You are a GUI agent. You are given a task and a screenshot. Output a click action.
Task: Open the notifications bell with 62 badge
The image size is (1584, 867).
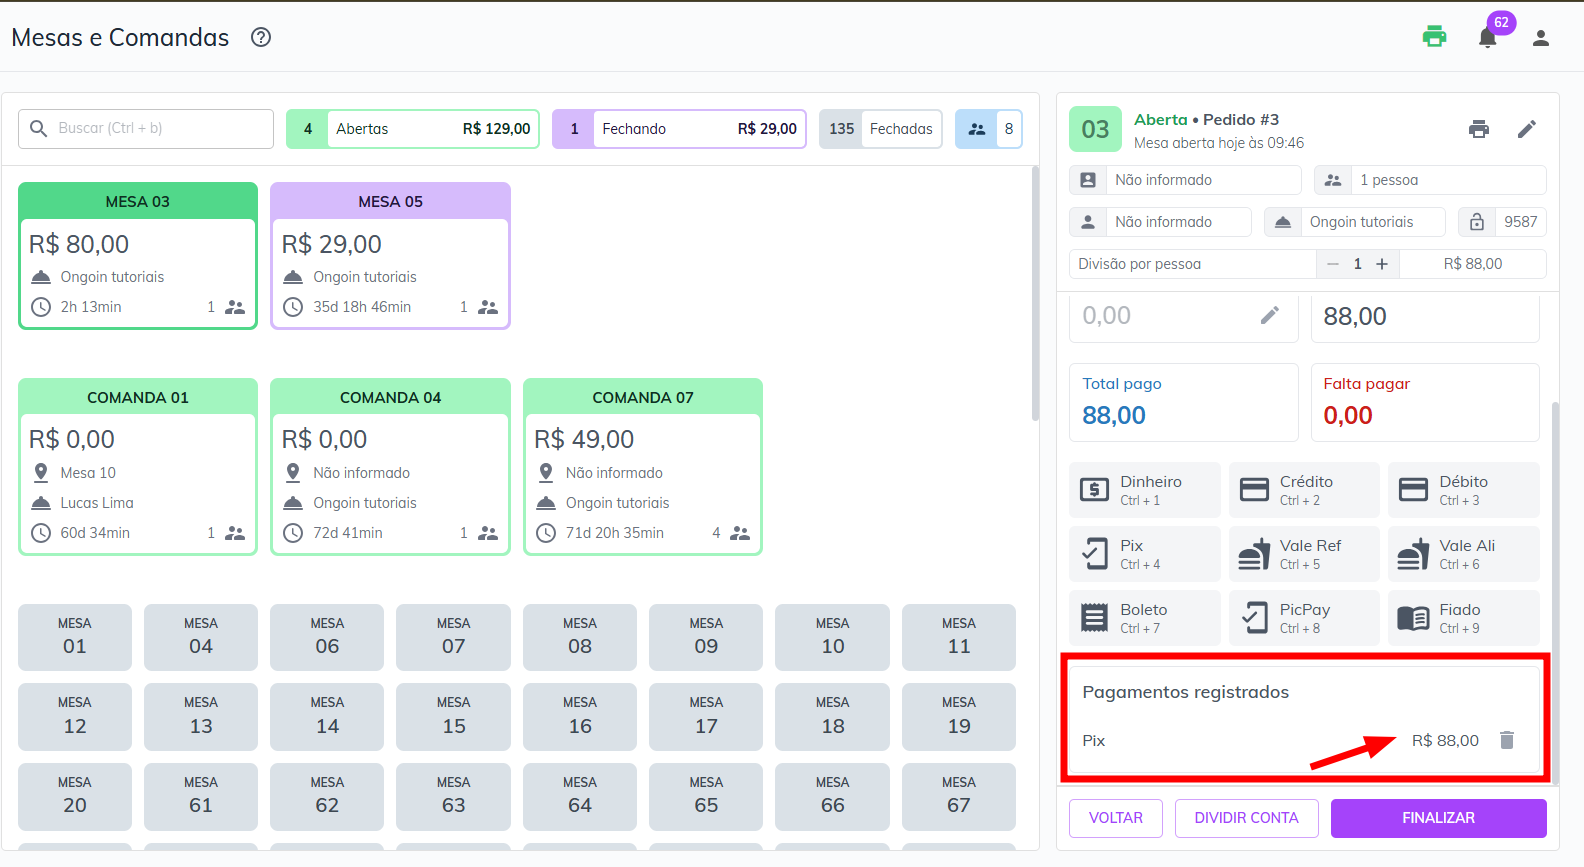[1487, 38]
